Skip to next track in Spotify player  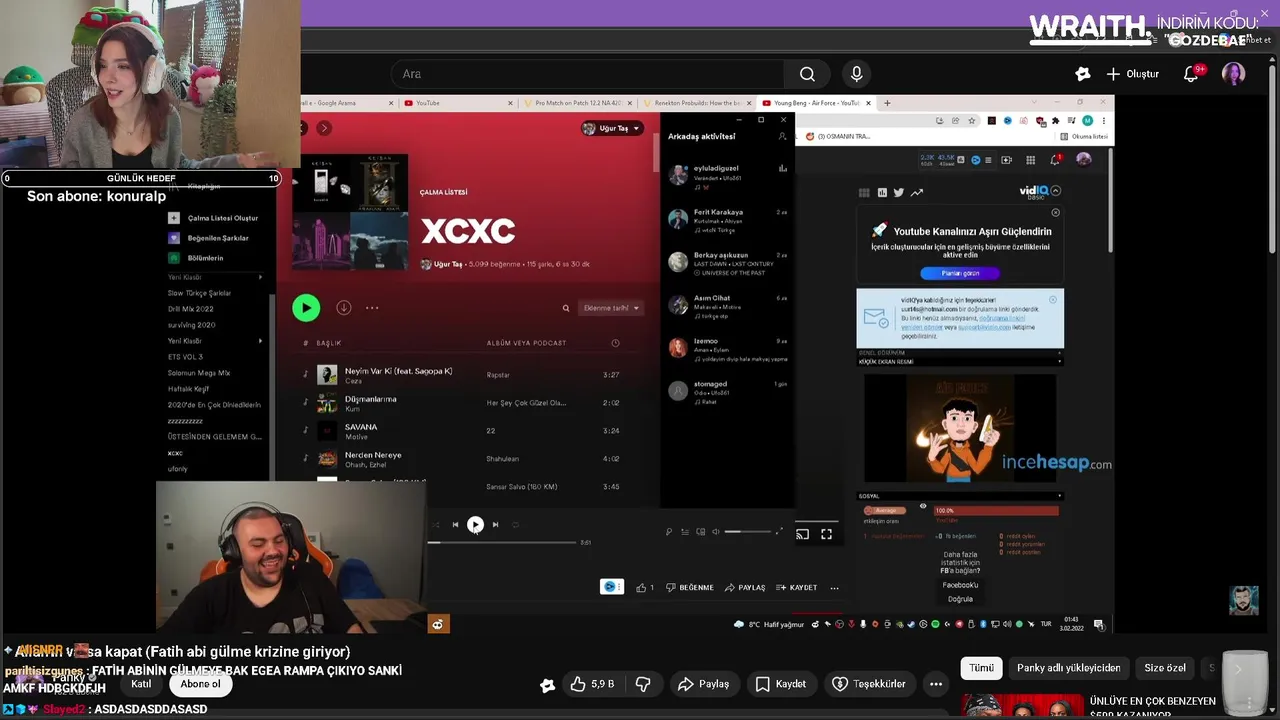coord(495,524)
